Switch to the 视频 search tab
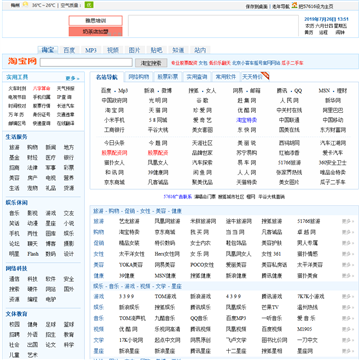The height and width of the screenshot is (360, 360). [x=113, y=50]
